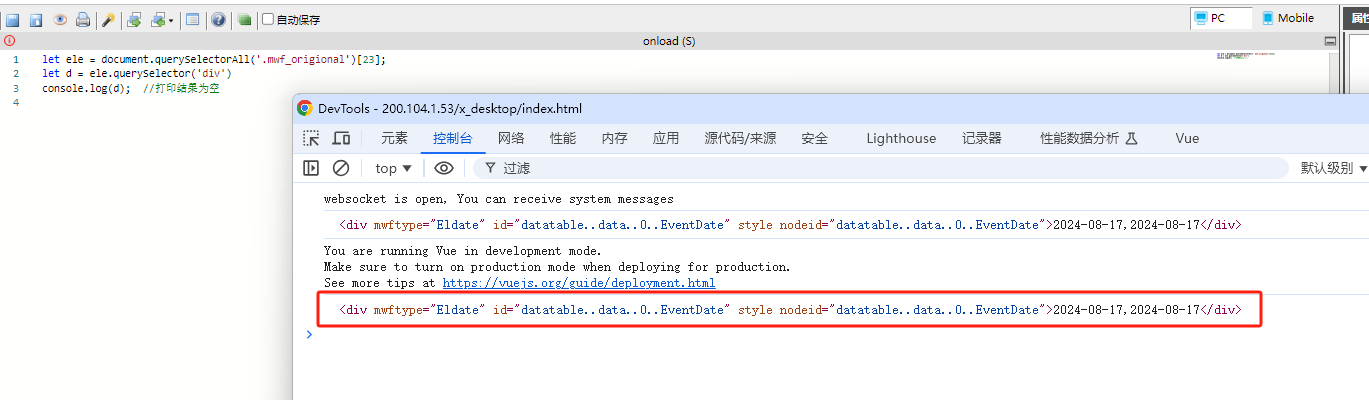Click the save icon in editor toolbar

click(x=13, y=20)
